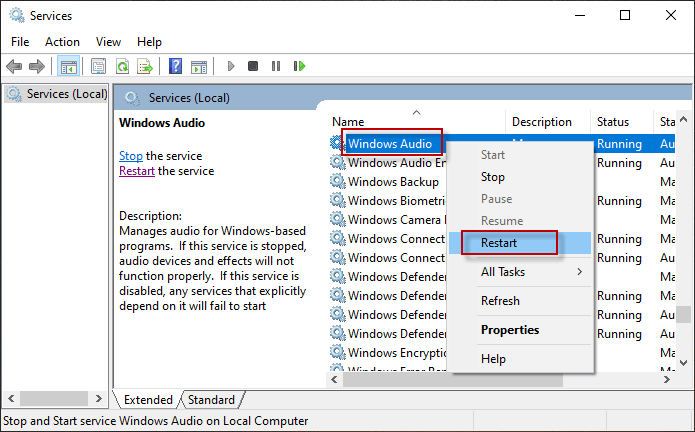The width and height of the screenshot is (695, 432).
Task: Choose Stop in the context menu
Action: 493,177
